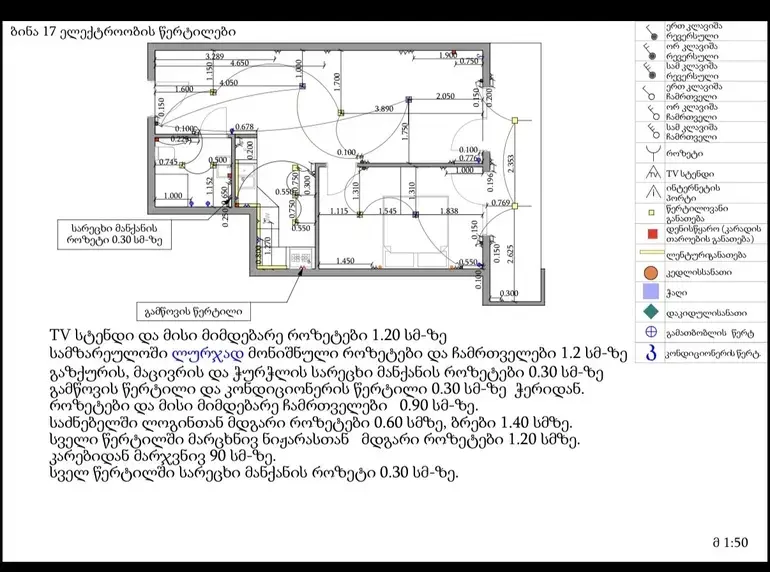The width and height of the screenshot is (770, 572).
Task: Click the heating point crosshair circle symbol
Action: coord(651,332)
